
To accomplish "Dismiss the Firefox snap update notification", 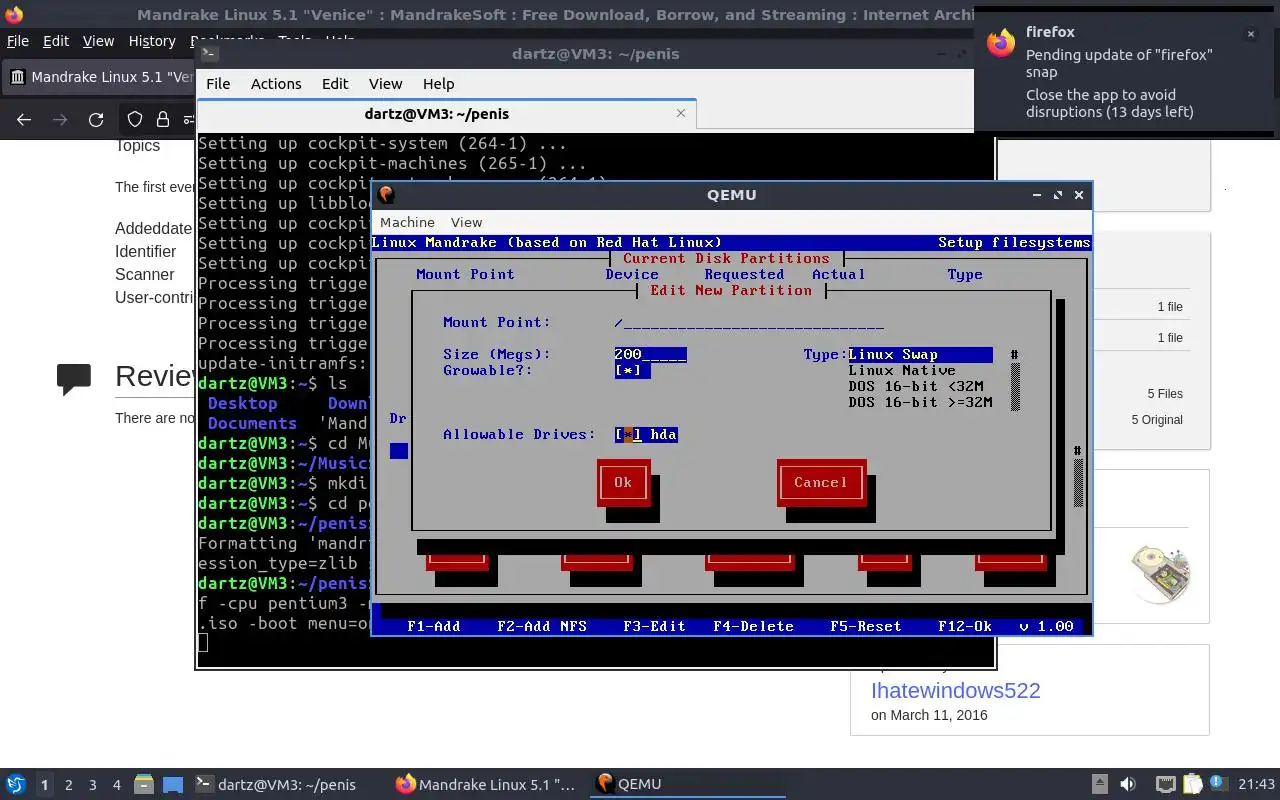I will pos(1250,34).
